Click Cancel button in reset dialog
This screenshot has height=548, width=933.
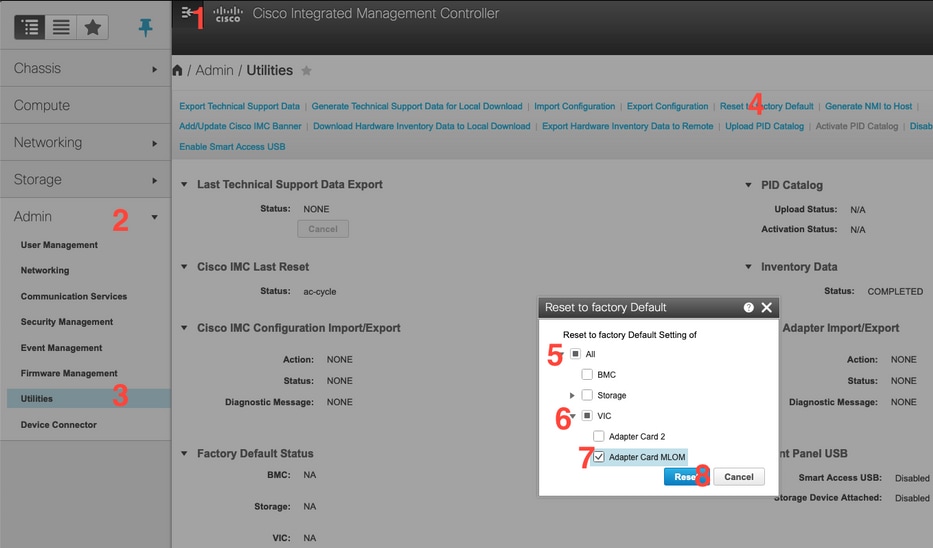(738, 477)
